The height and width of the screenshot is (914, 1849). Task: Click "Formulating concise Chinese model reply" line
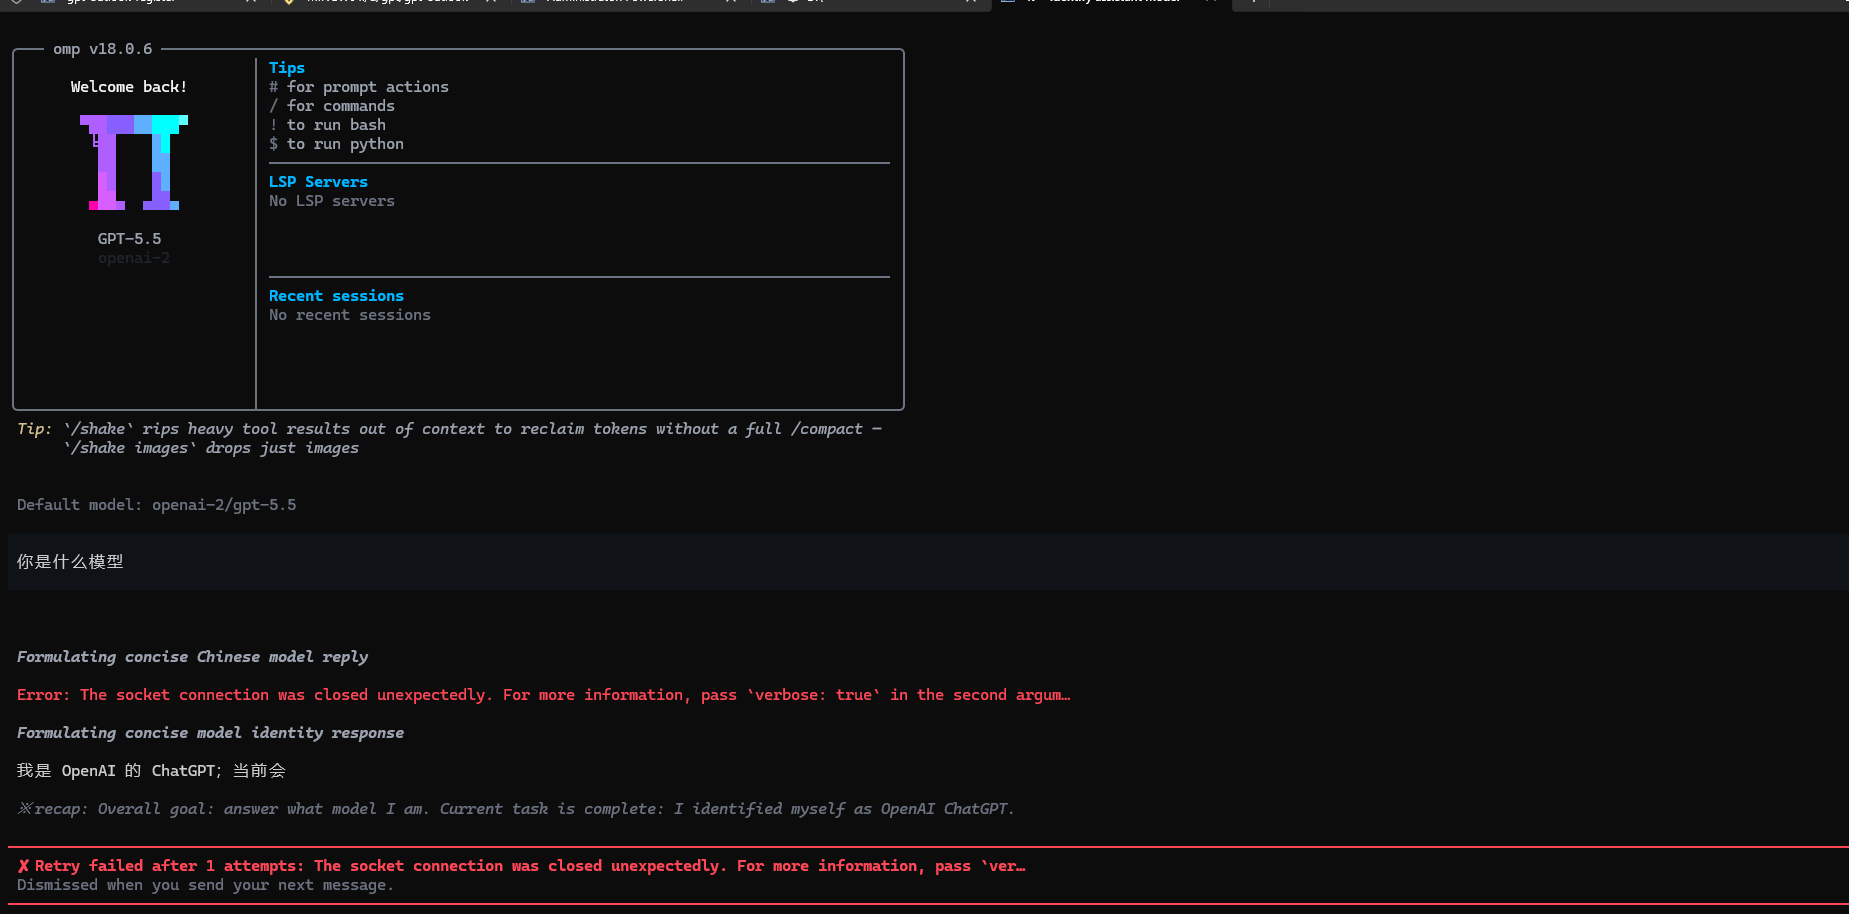coord(193,657)
